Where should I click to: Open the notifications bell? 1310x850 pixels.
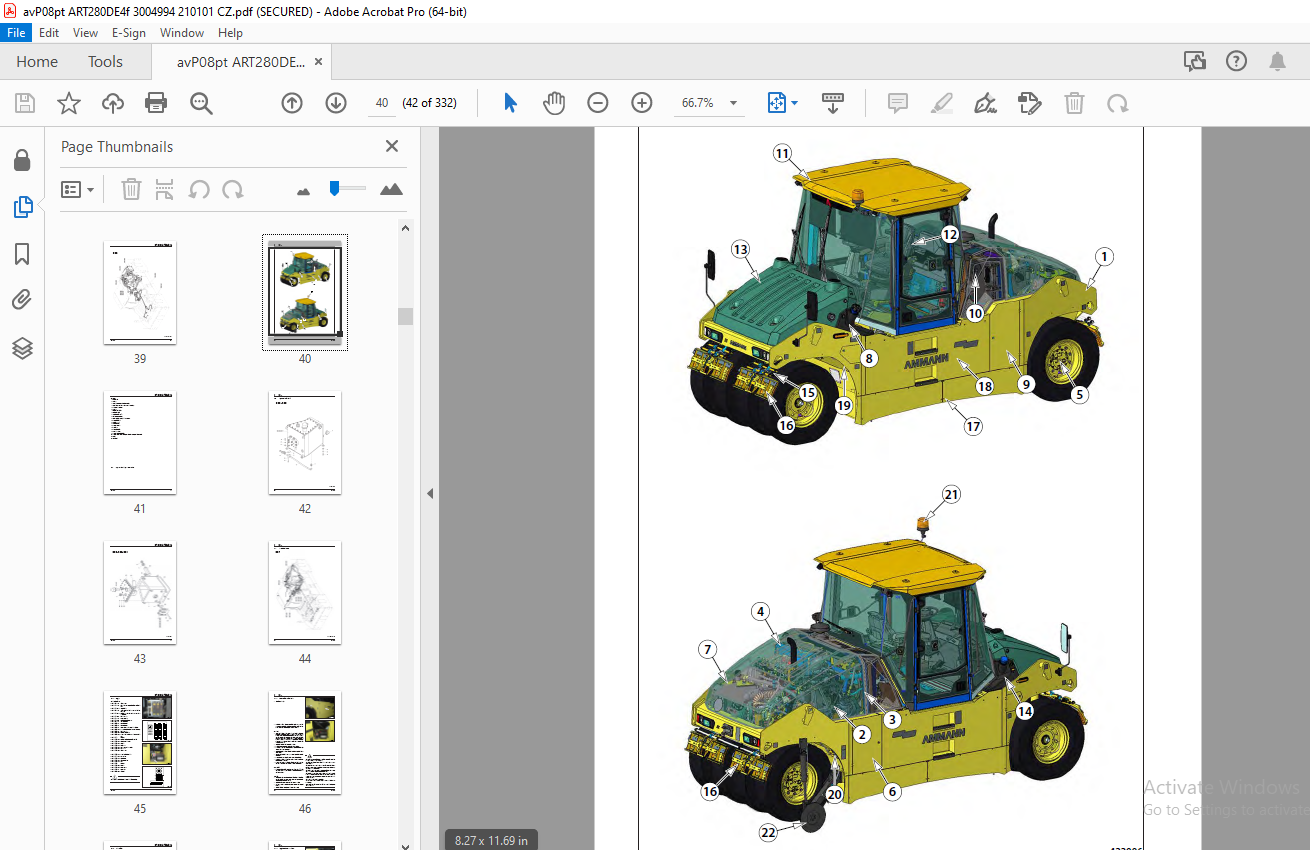point(1277,61)
